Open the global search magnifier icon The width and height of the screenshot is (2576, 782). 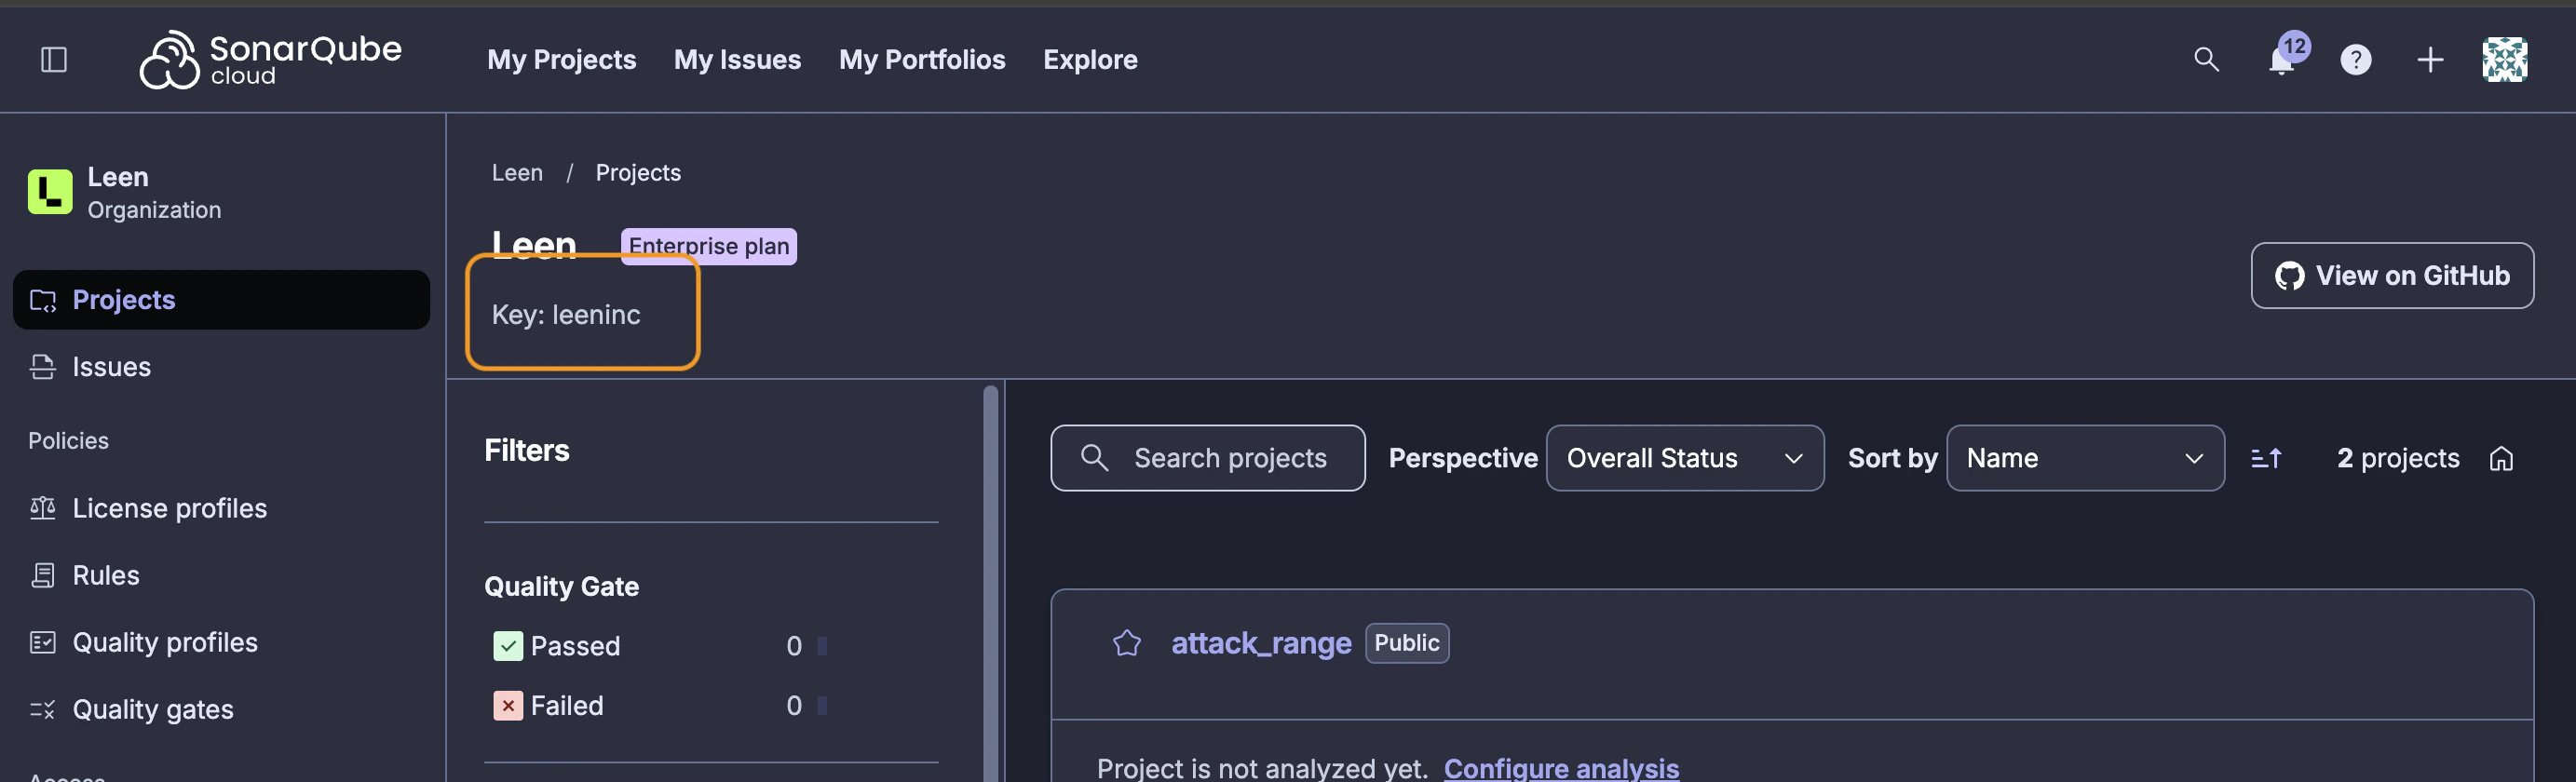coord(2206,60)
